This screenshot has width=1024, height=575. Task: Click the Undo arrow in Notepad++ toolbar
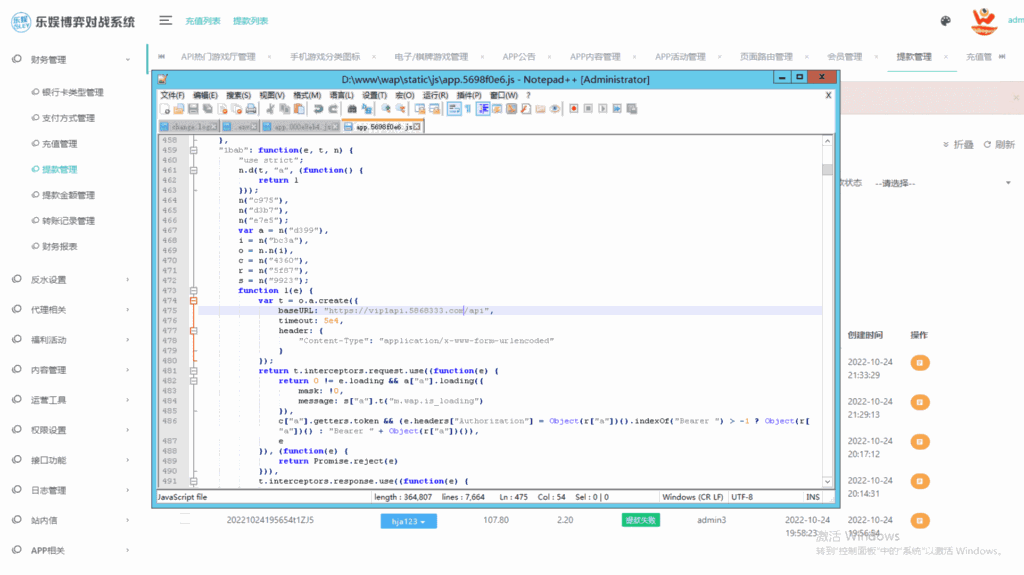coord(318,109)
